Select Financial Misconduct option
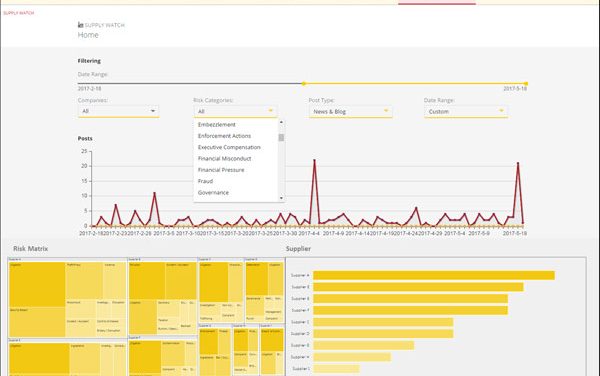The width and height of the screenshot is (600, 376). (x=224, y=158)
